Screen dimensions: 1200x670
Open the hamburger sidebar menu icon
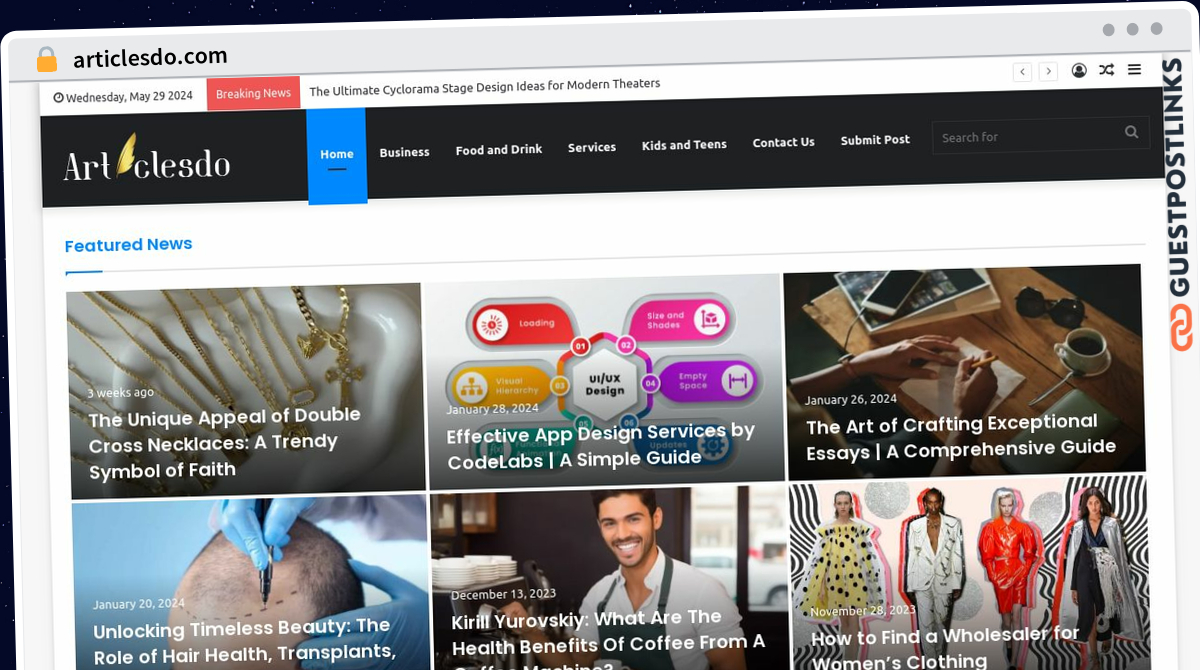pos(1134,70)
